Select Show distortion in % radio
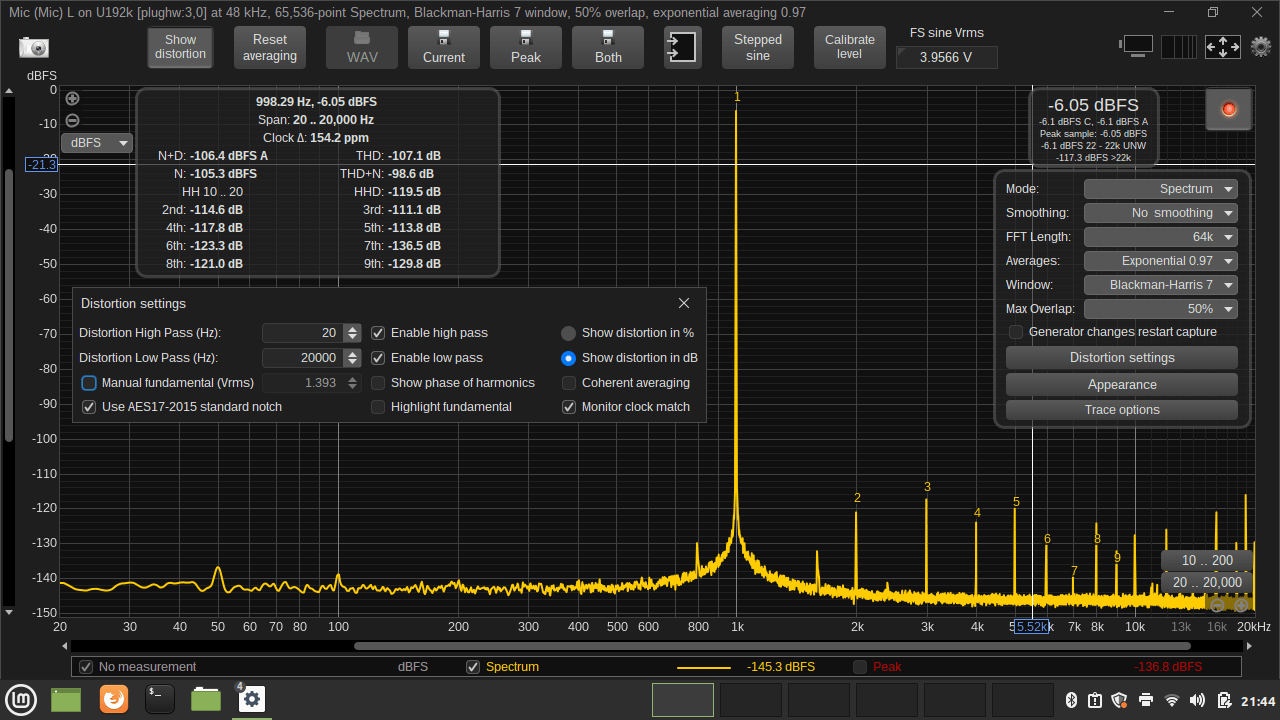 tap(568, 333)
